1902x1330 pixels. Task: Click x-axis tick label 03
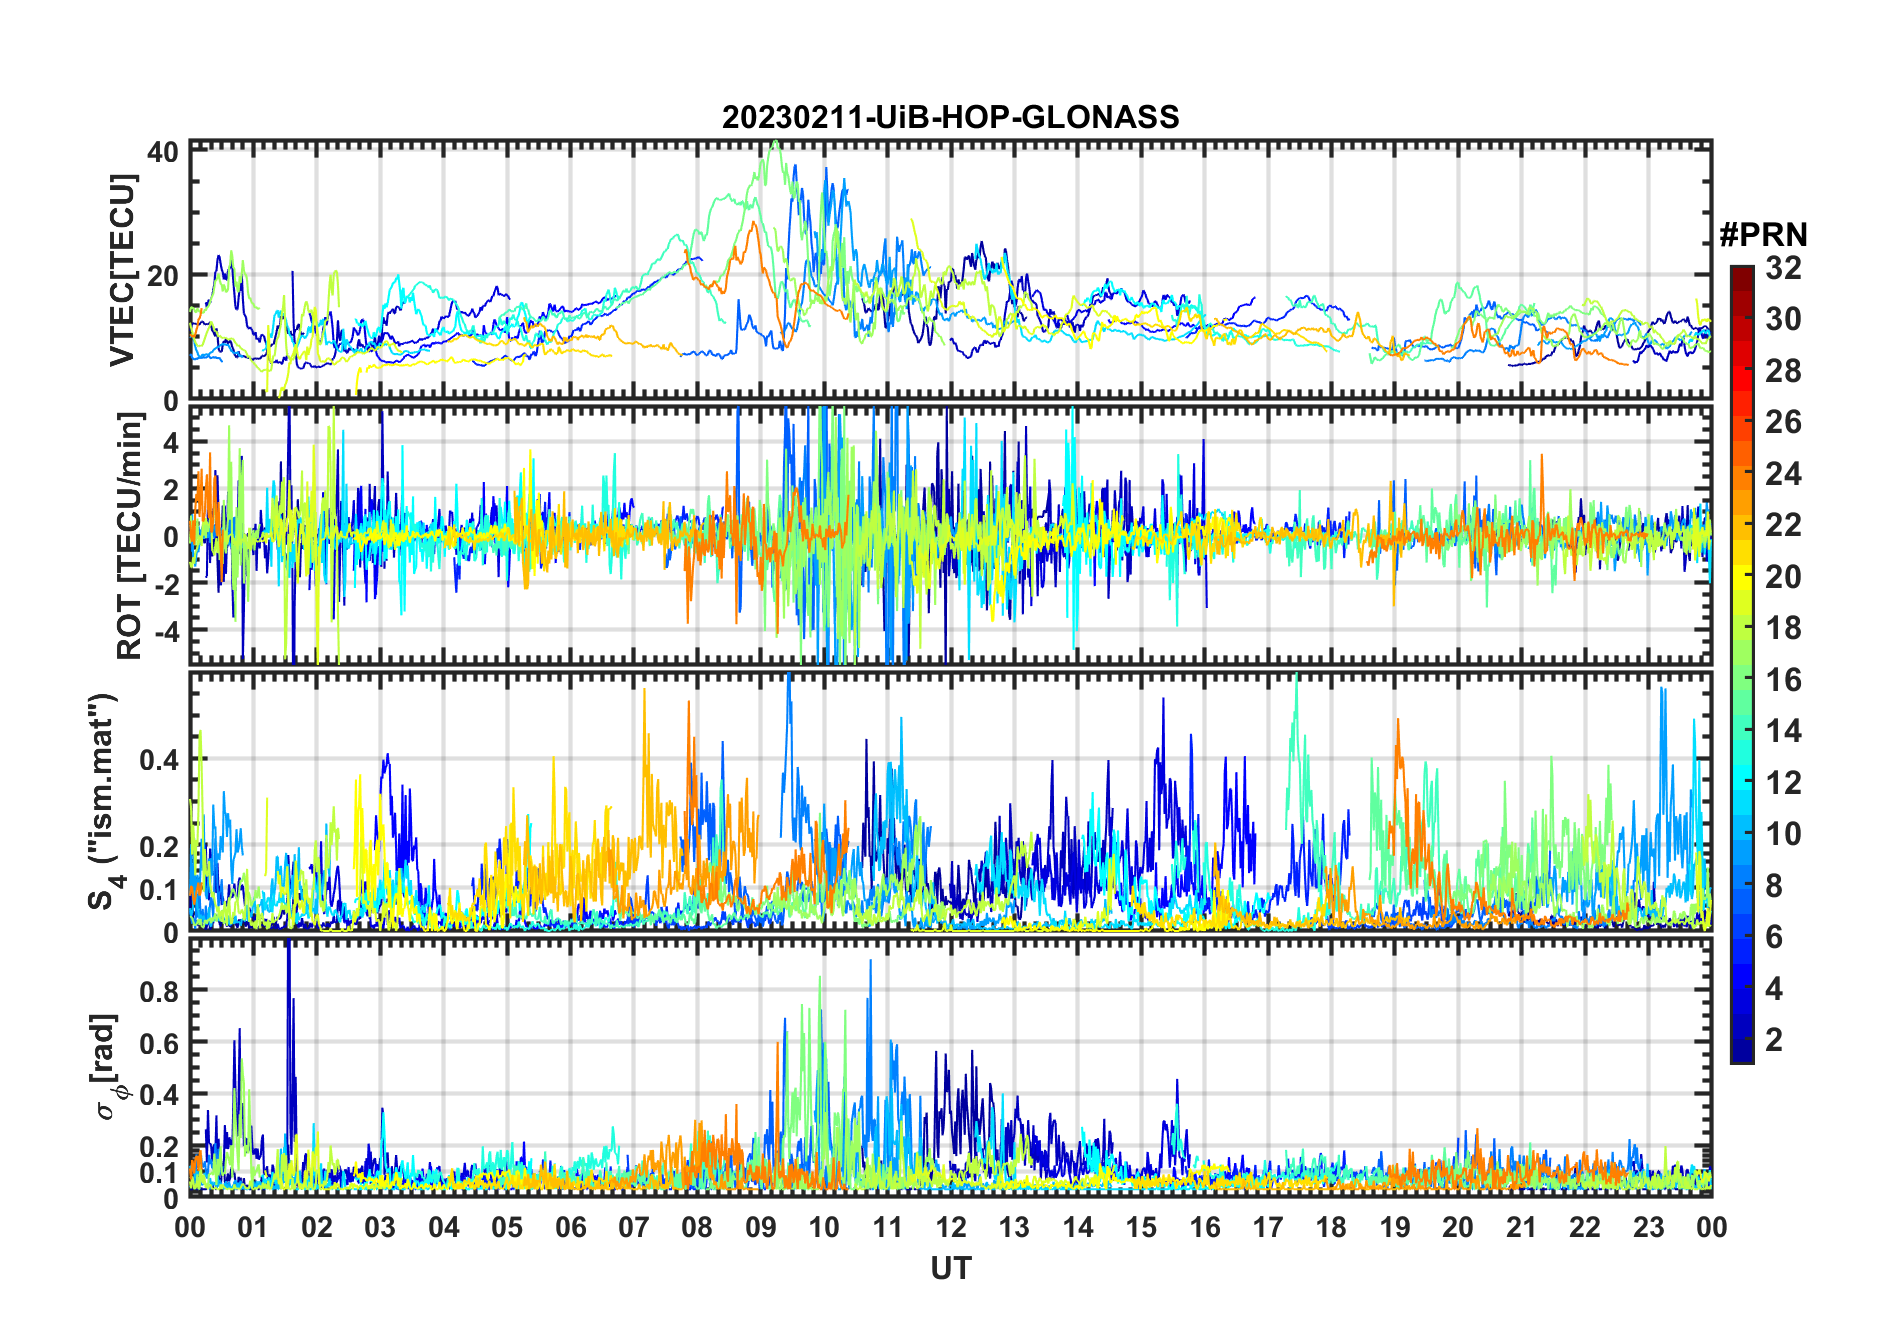tap(380, 1227)
